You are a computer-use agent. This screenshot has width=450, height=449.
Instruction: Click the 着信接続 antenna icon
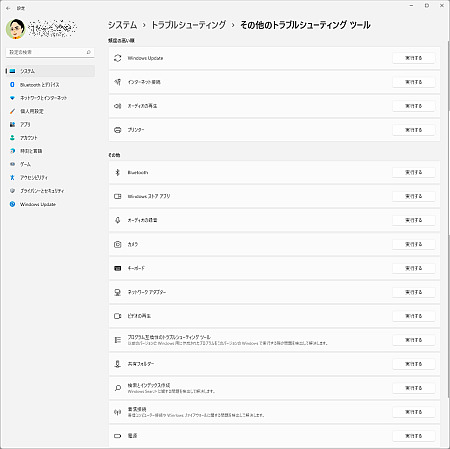(x=118, y=412)
